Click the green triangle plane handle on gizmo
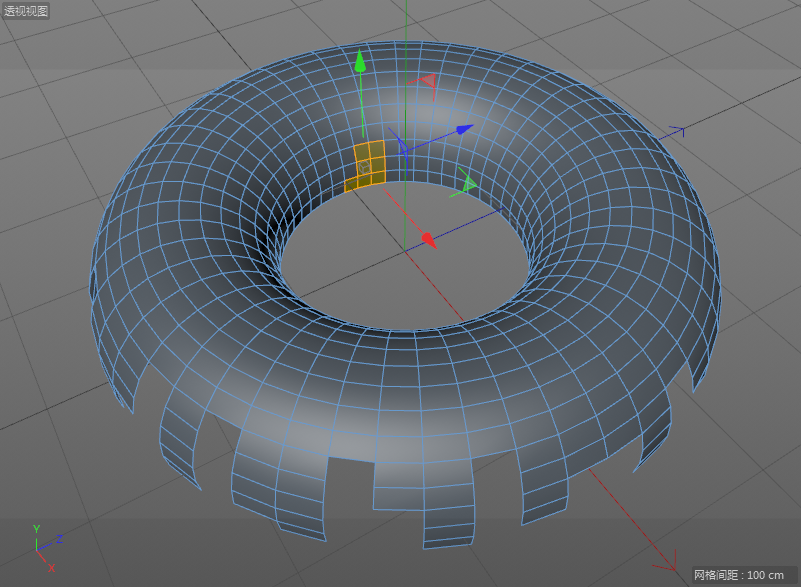Screen dimensions: 801x587 point(468,183)
